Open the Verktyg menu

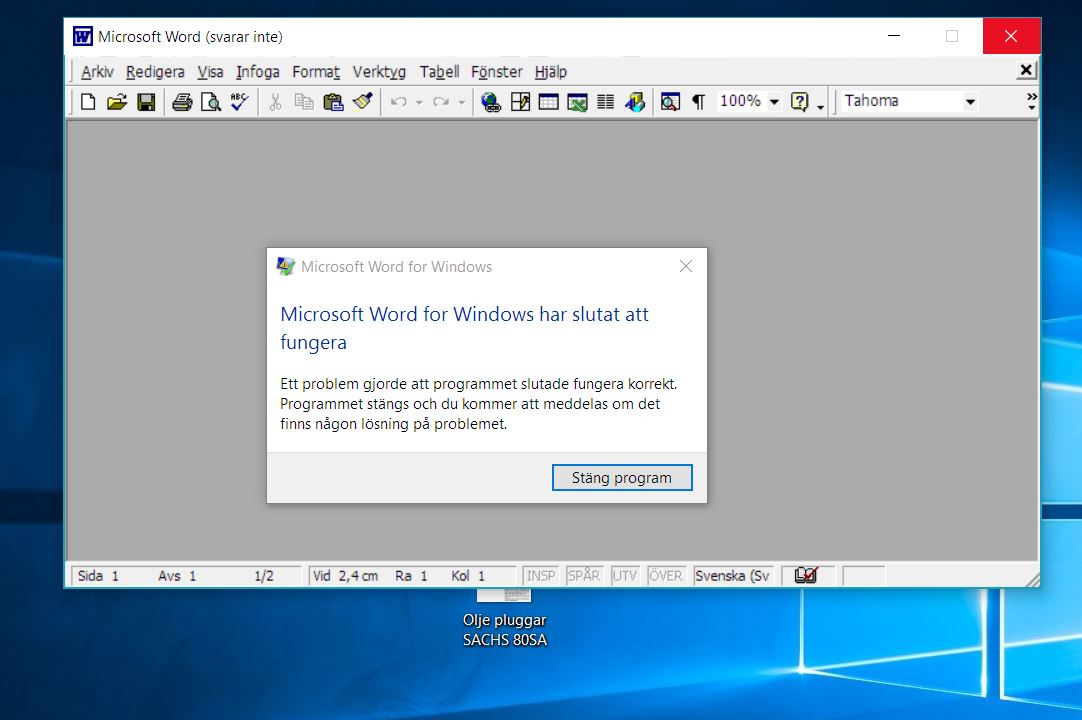(379, 72)
